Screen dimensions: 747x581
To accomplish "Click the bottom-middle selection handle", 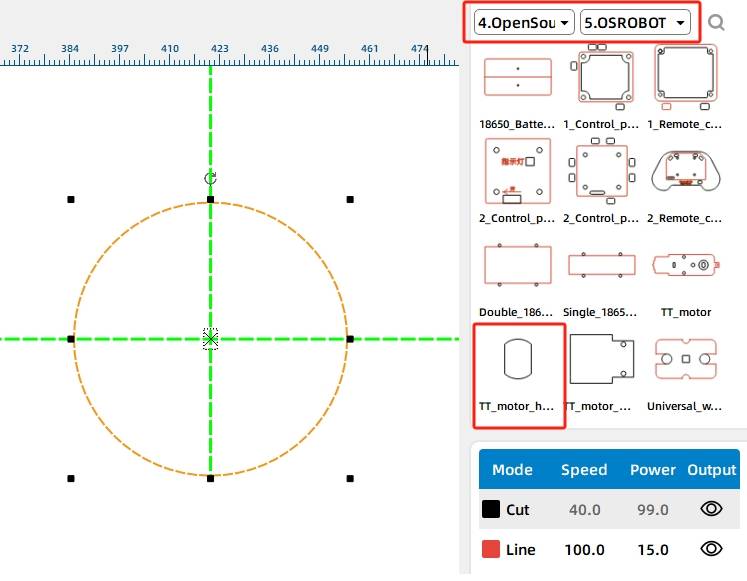I will pyautogui.click(x=210, y=479).
